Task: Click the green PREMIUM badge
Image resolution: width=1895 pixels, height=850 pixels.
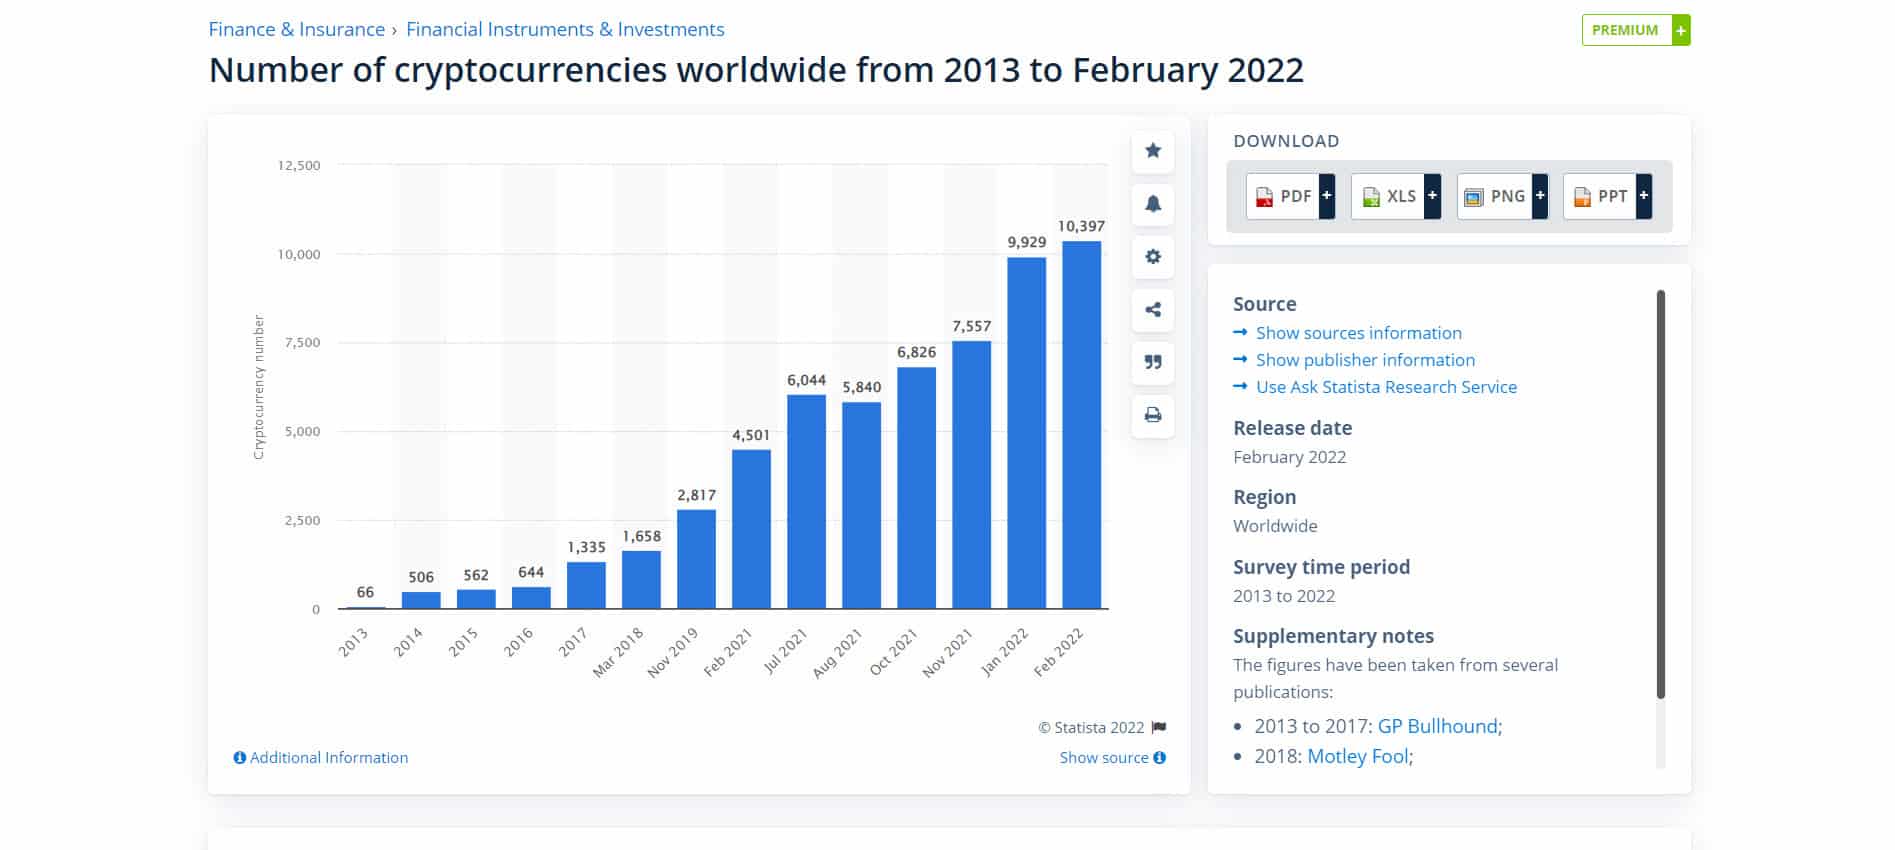Action: [1634, 30]
